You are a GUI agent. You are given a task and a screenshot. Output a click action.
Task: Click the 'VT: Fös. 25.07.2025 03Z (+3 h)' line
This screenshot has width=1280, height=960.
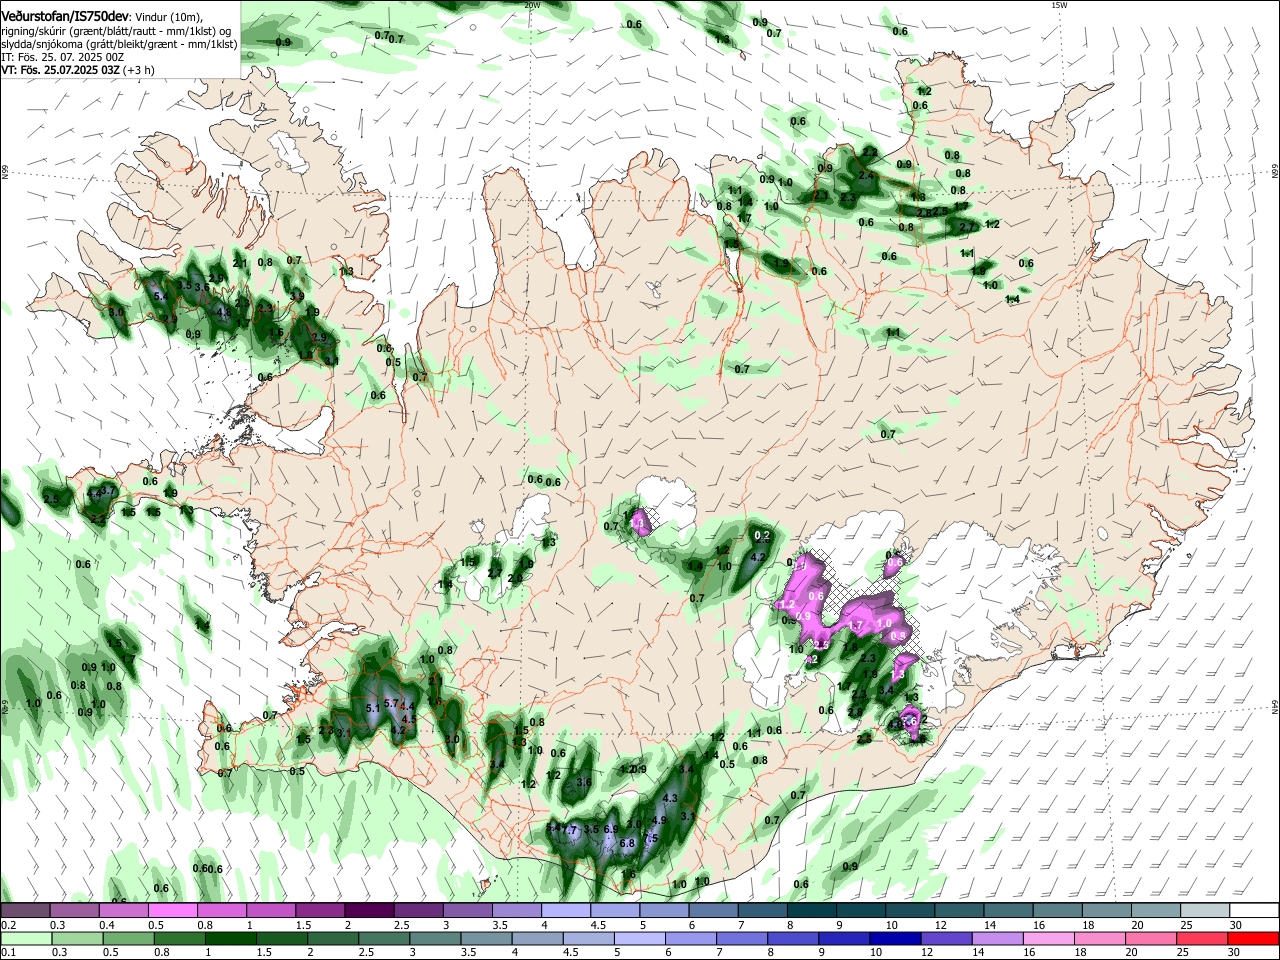point(78,70)
